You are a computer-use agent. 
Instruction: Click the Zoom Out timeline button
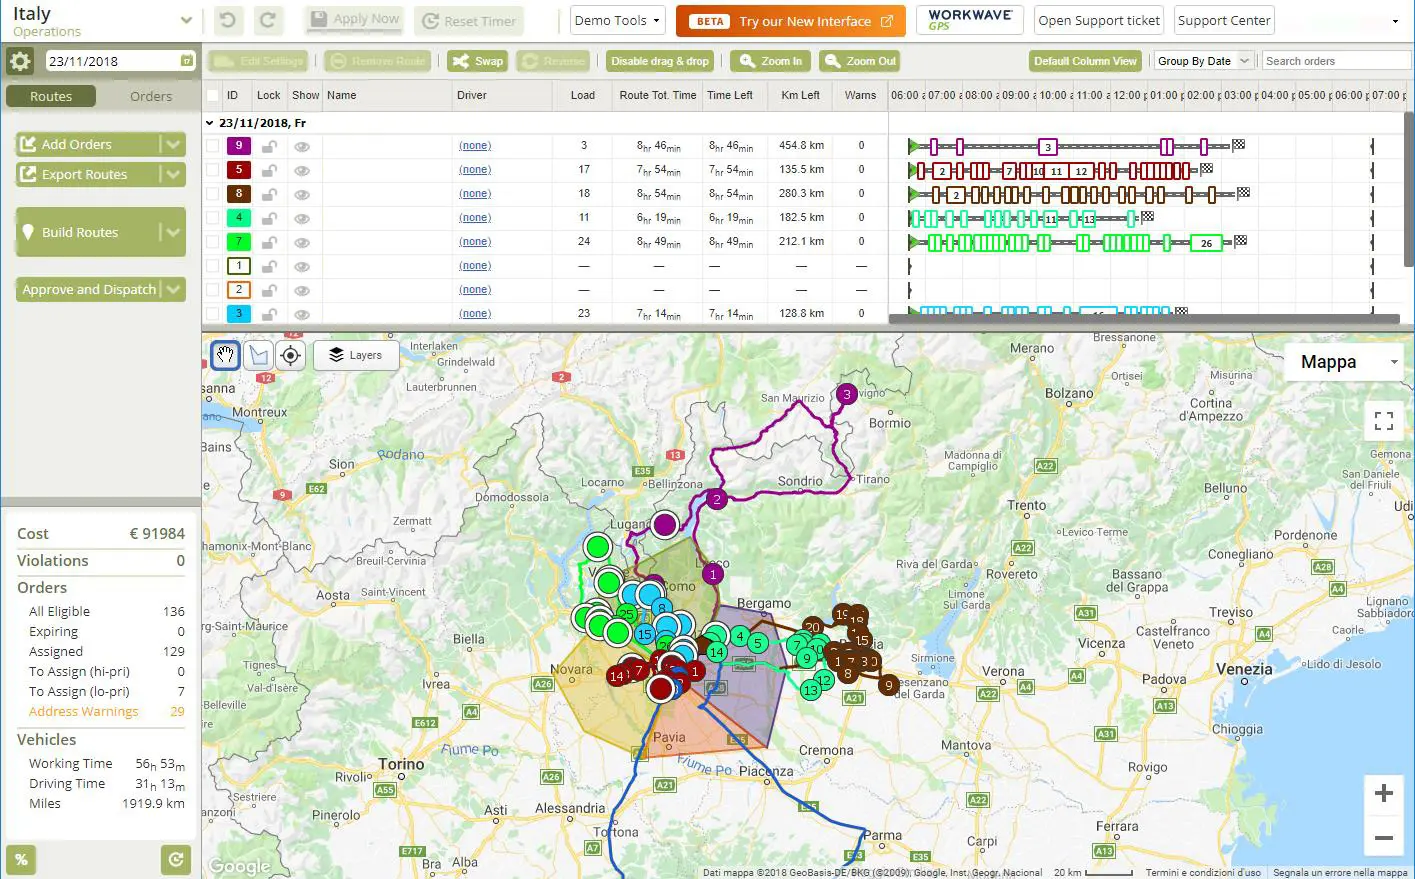(860, 61)
